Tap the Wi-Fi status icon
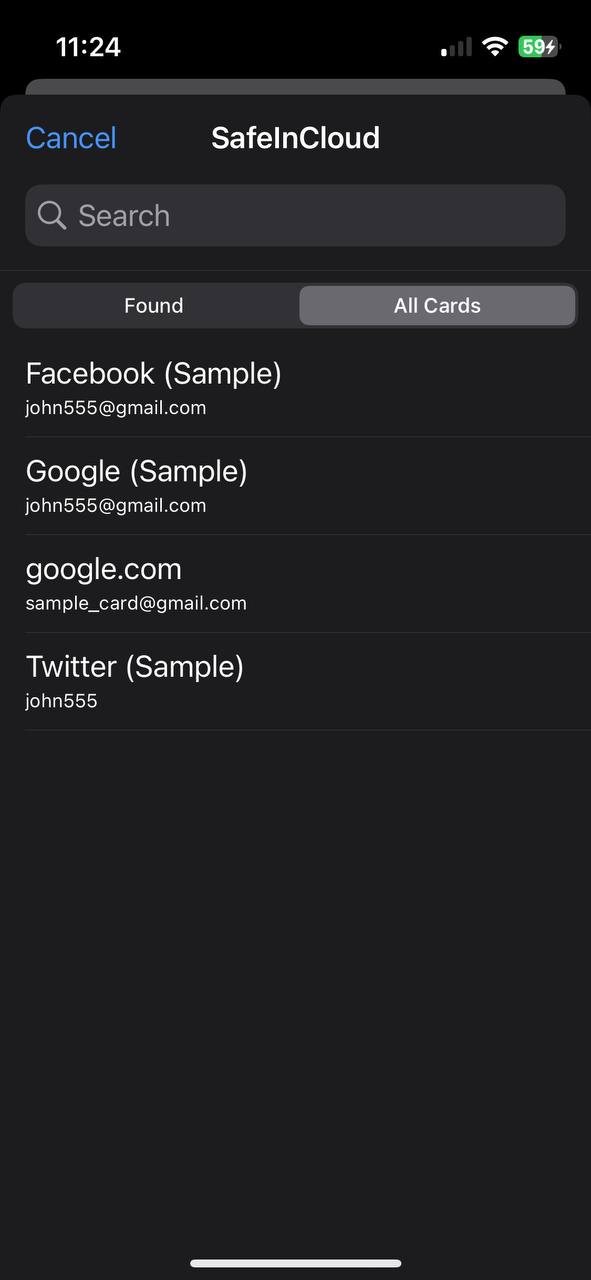591x1280 pixels. coord(494,47)
